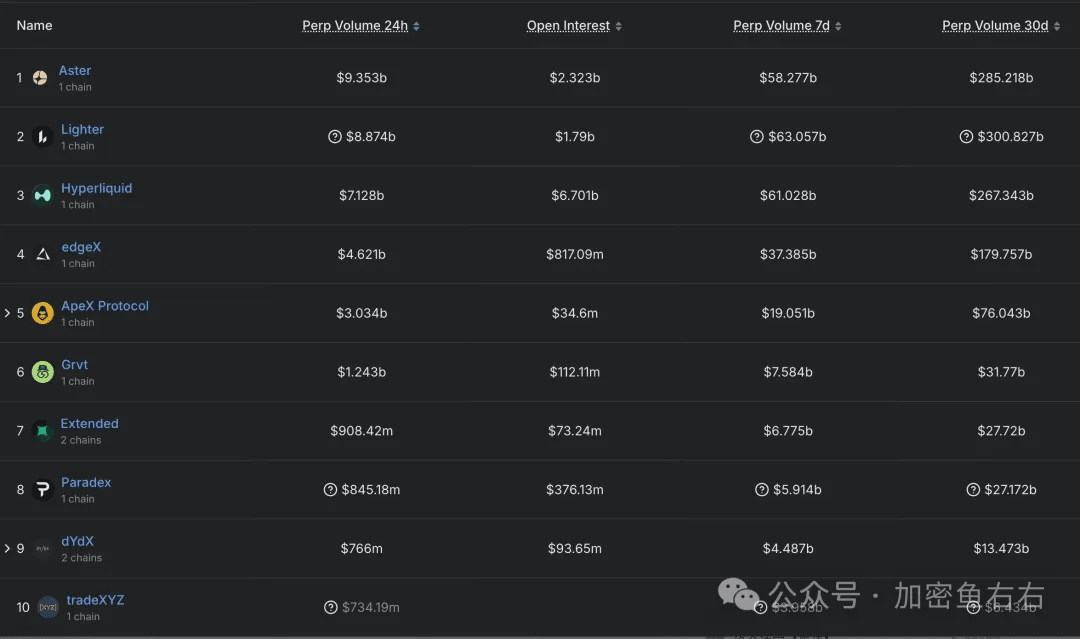Click the Aster protocol logo icon
Screen dimensions: 1080x639
point(40,78)
